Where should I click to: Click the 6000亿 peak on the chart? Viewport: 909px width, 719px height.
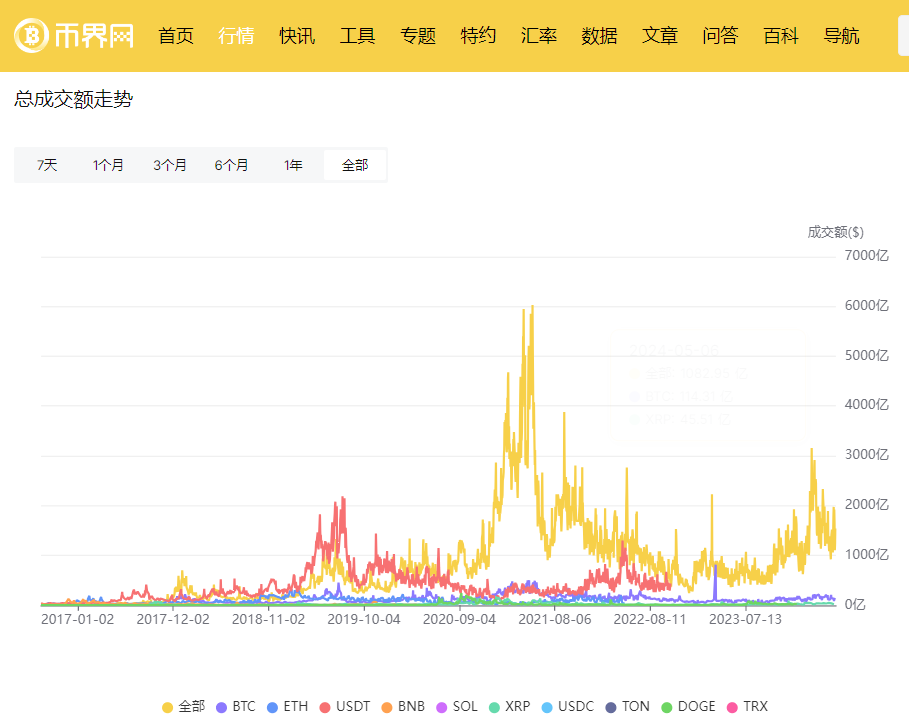point(532,307)
